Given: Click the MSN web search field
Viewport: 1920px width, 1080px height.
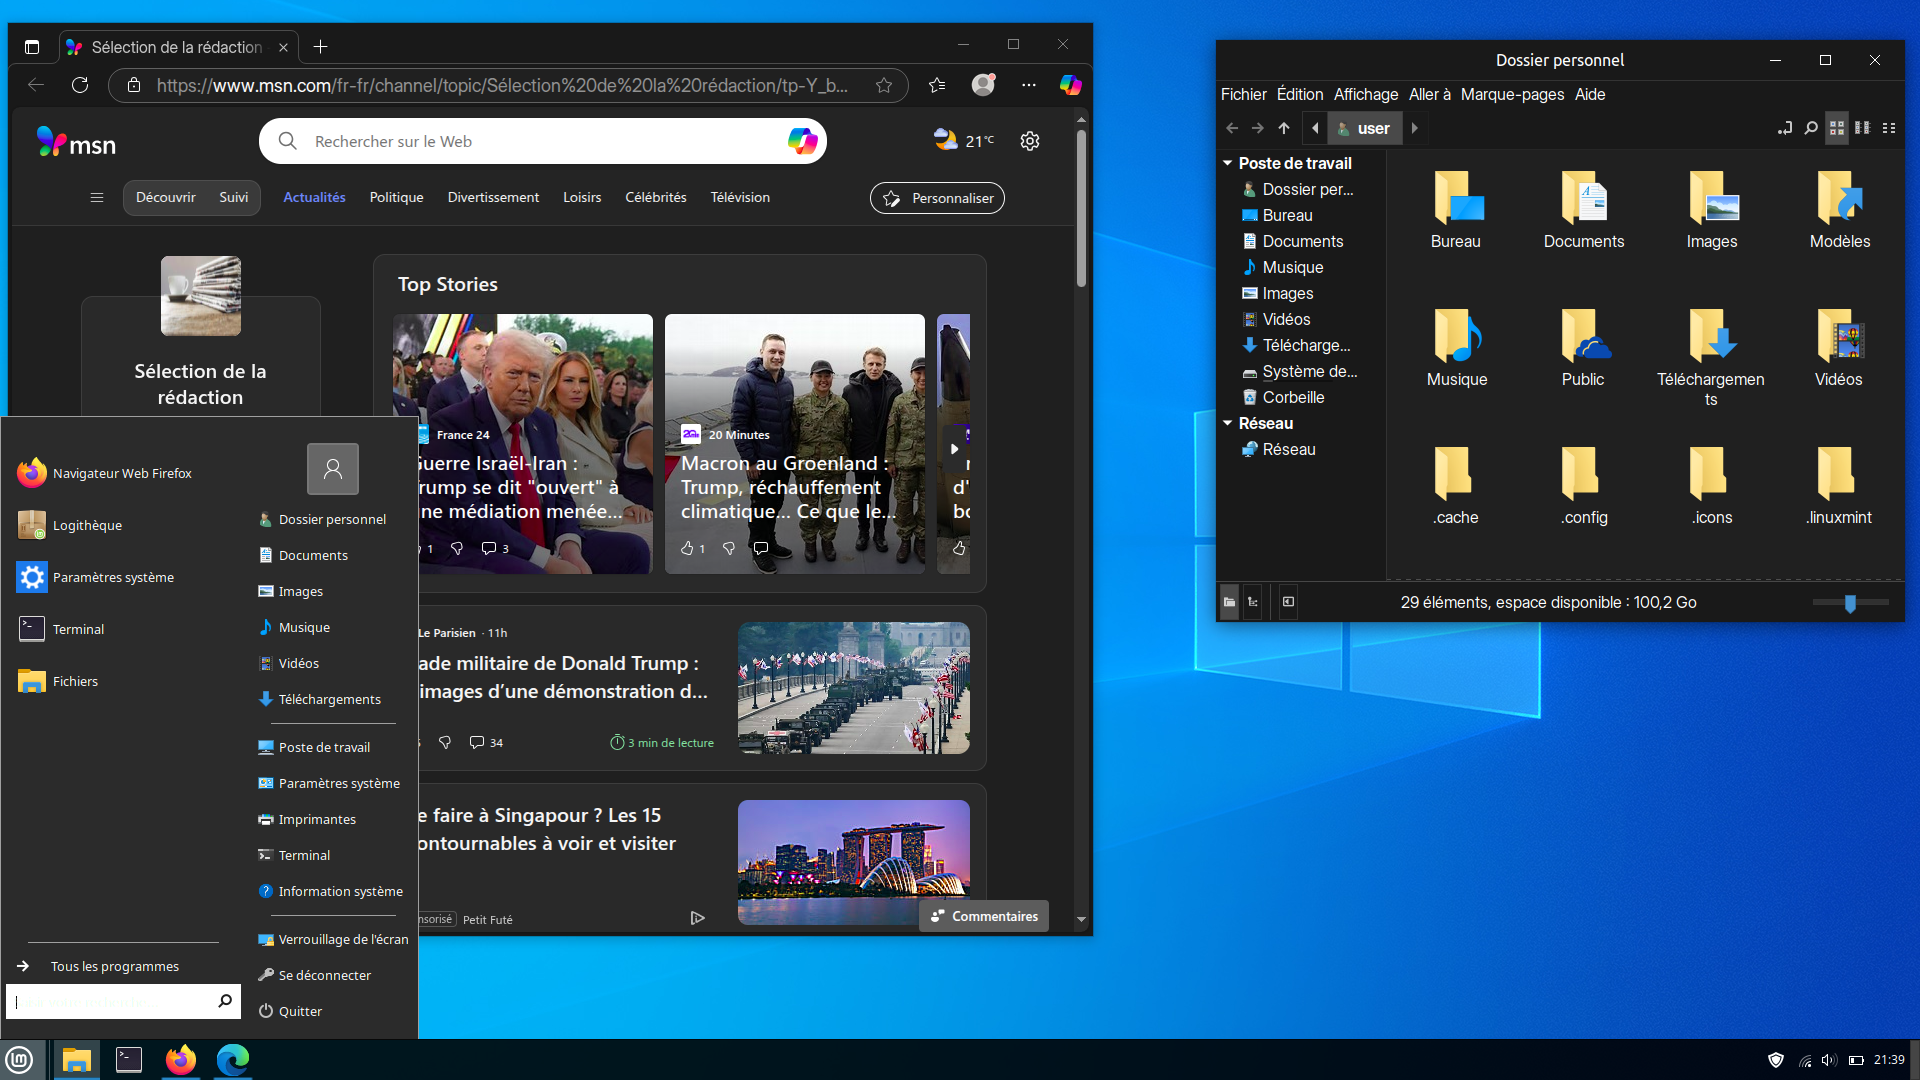Looking at the screenshot, I should pyautogui.click(x=543, y=141).
